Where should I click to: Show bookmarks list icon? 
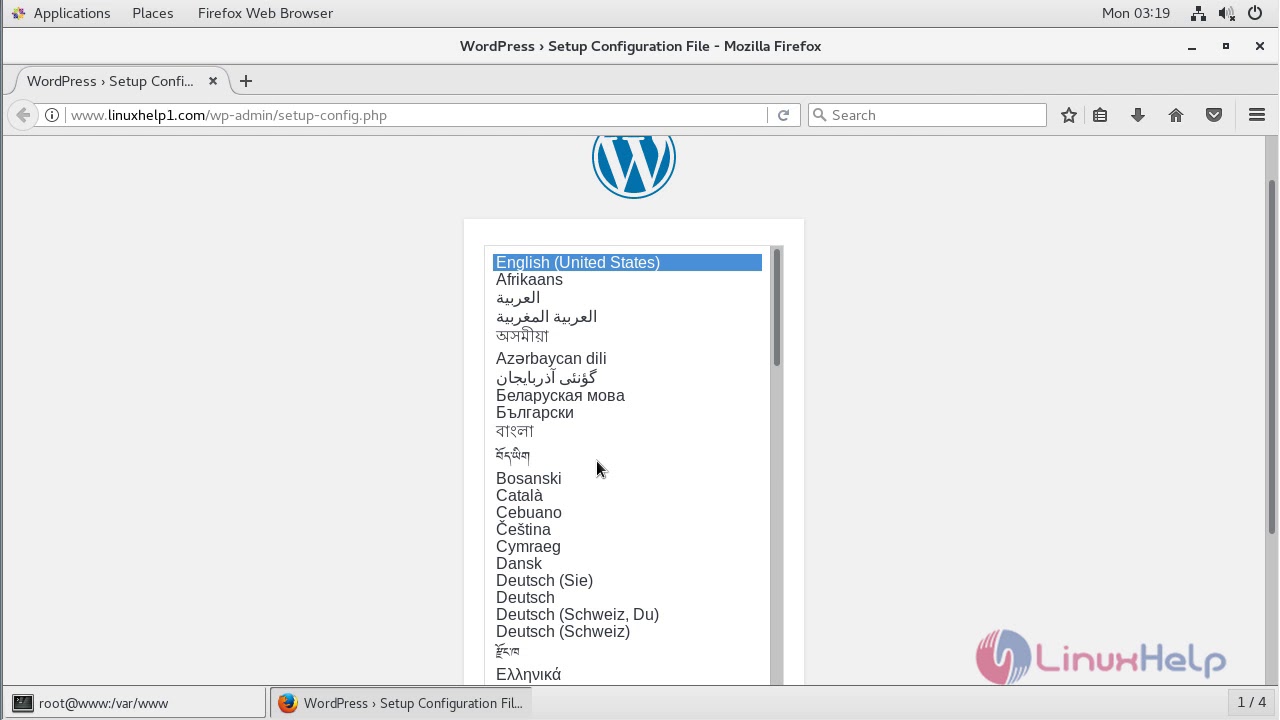pos(1100,115)
